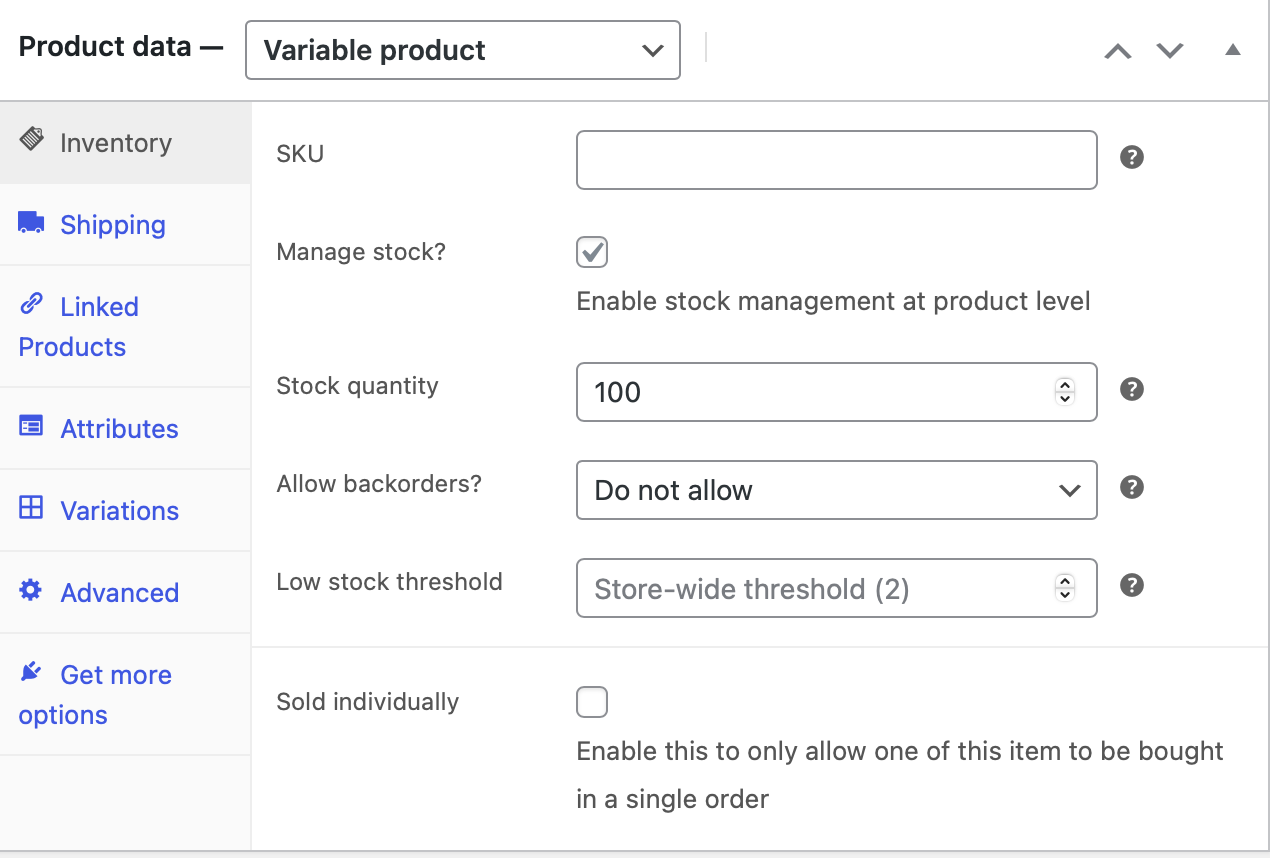
Task: Open the Variable product type dropdown
Action: pos(463,50)
